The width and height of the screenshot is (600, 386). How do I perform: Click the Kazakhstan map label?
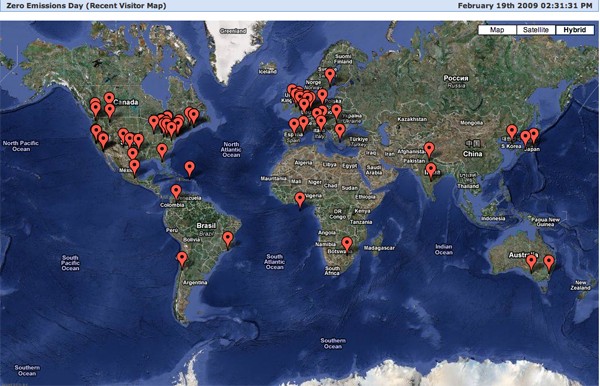tap(412, 119)
